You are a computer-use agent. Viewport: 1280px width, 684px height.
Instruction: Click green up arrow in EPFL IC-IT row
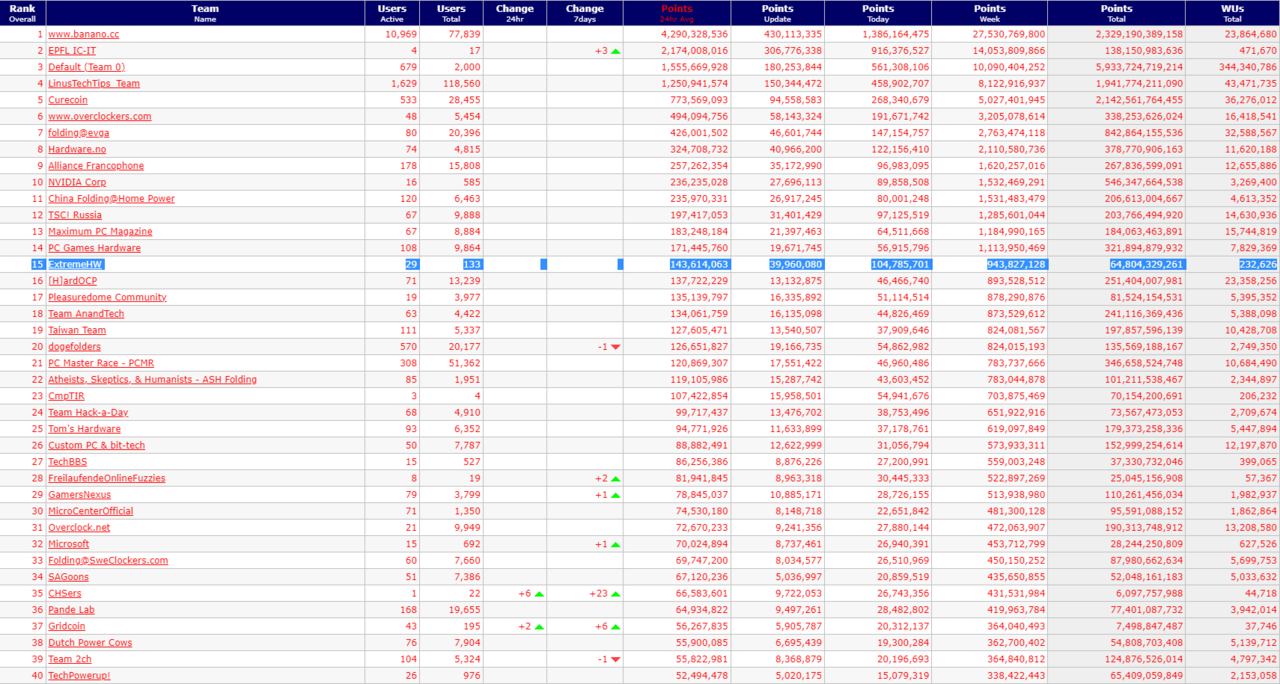616,51
